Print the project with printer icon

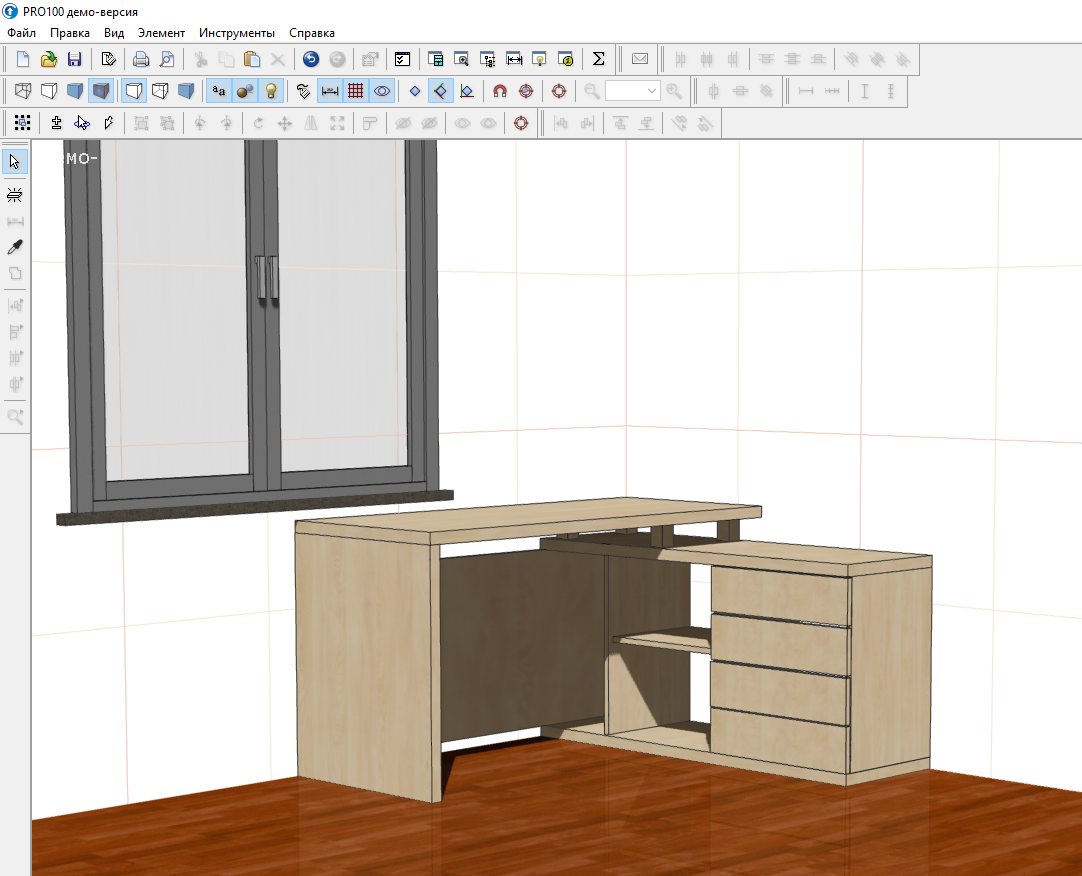(x=141, y=59)
